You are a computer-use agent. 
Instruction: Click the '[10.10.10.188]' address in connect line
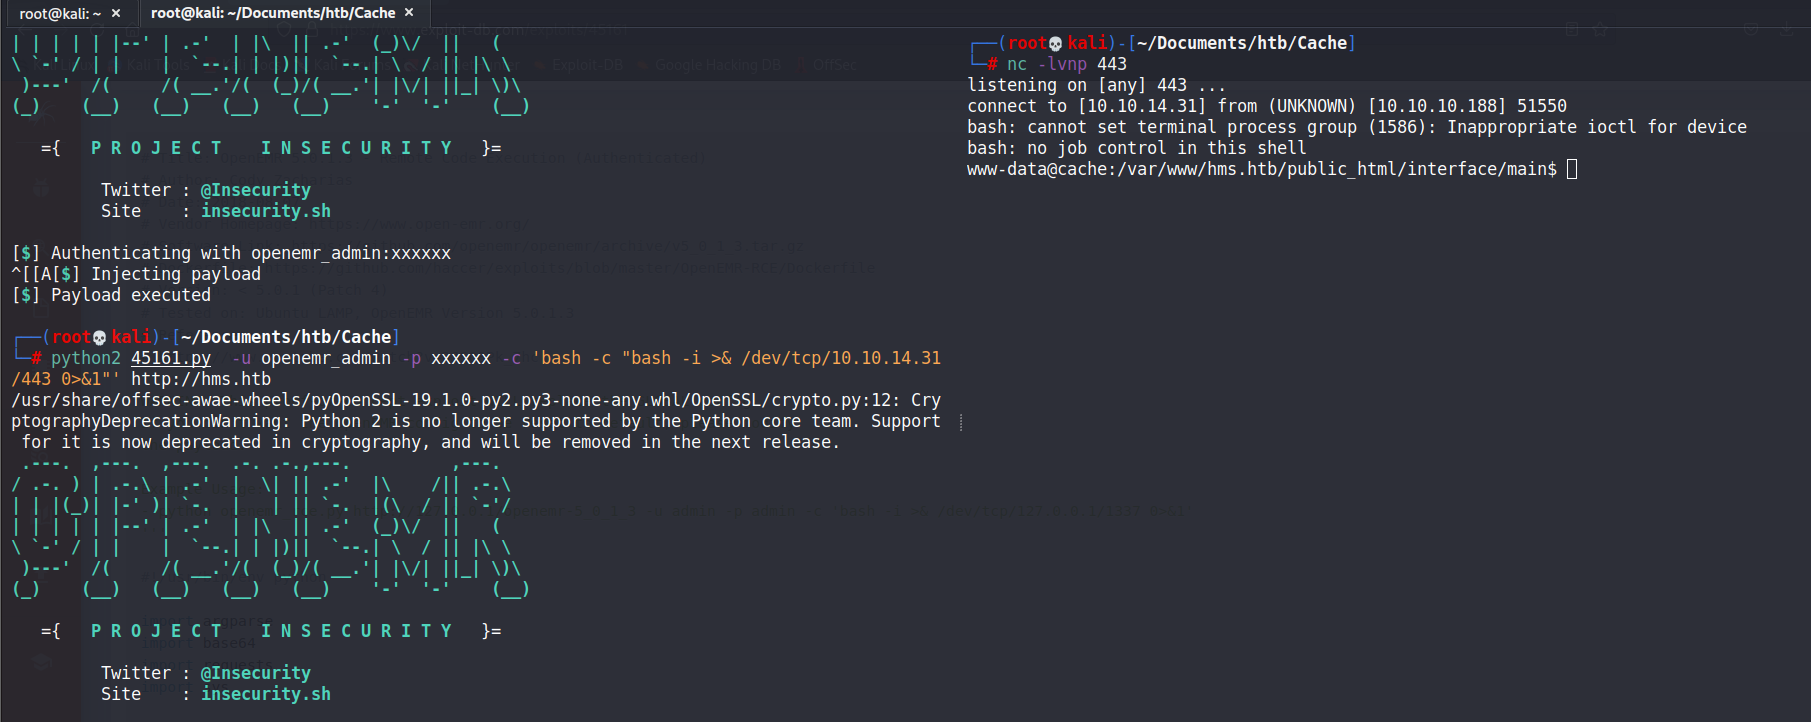pos(1437,106)
